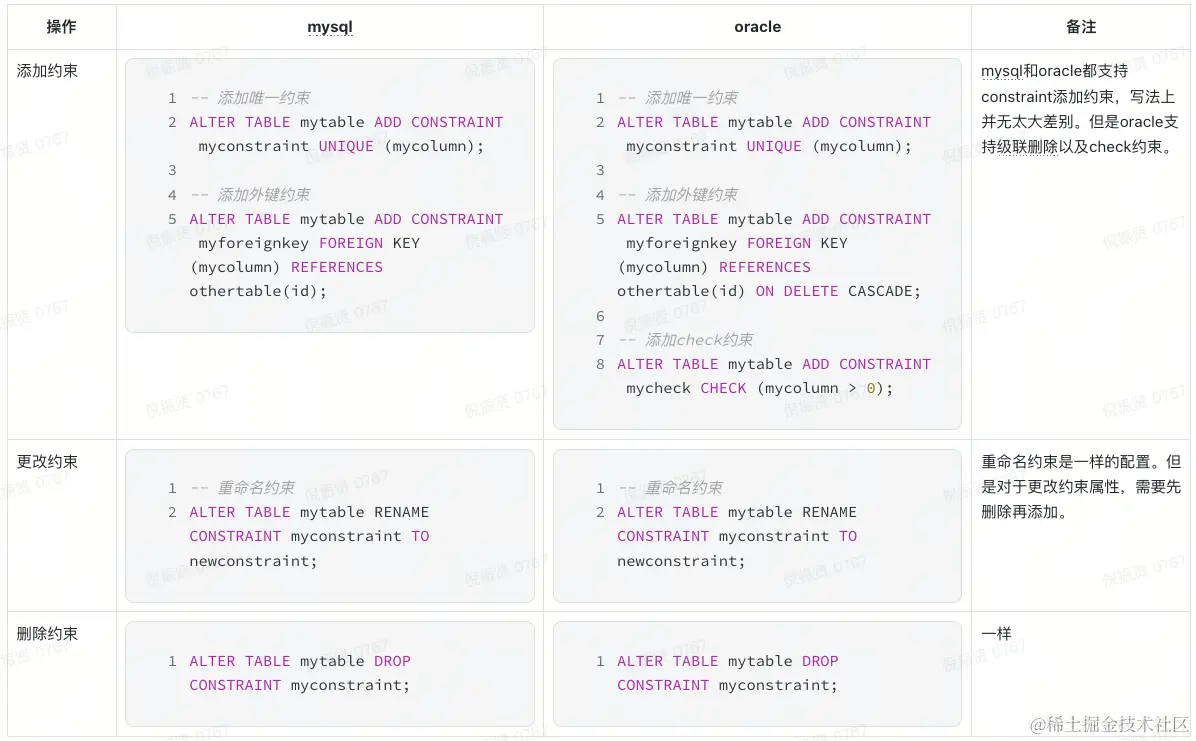
Task: Click the oracle column header
Action: 757,27
